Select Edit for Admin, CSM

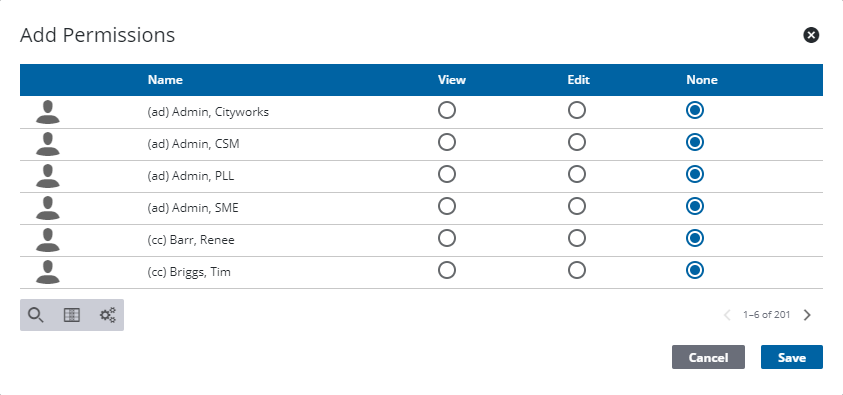point(576,142)
